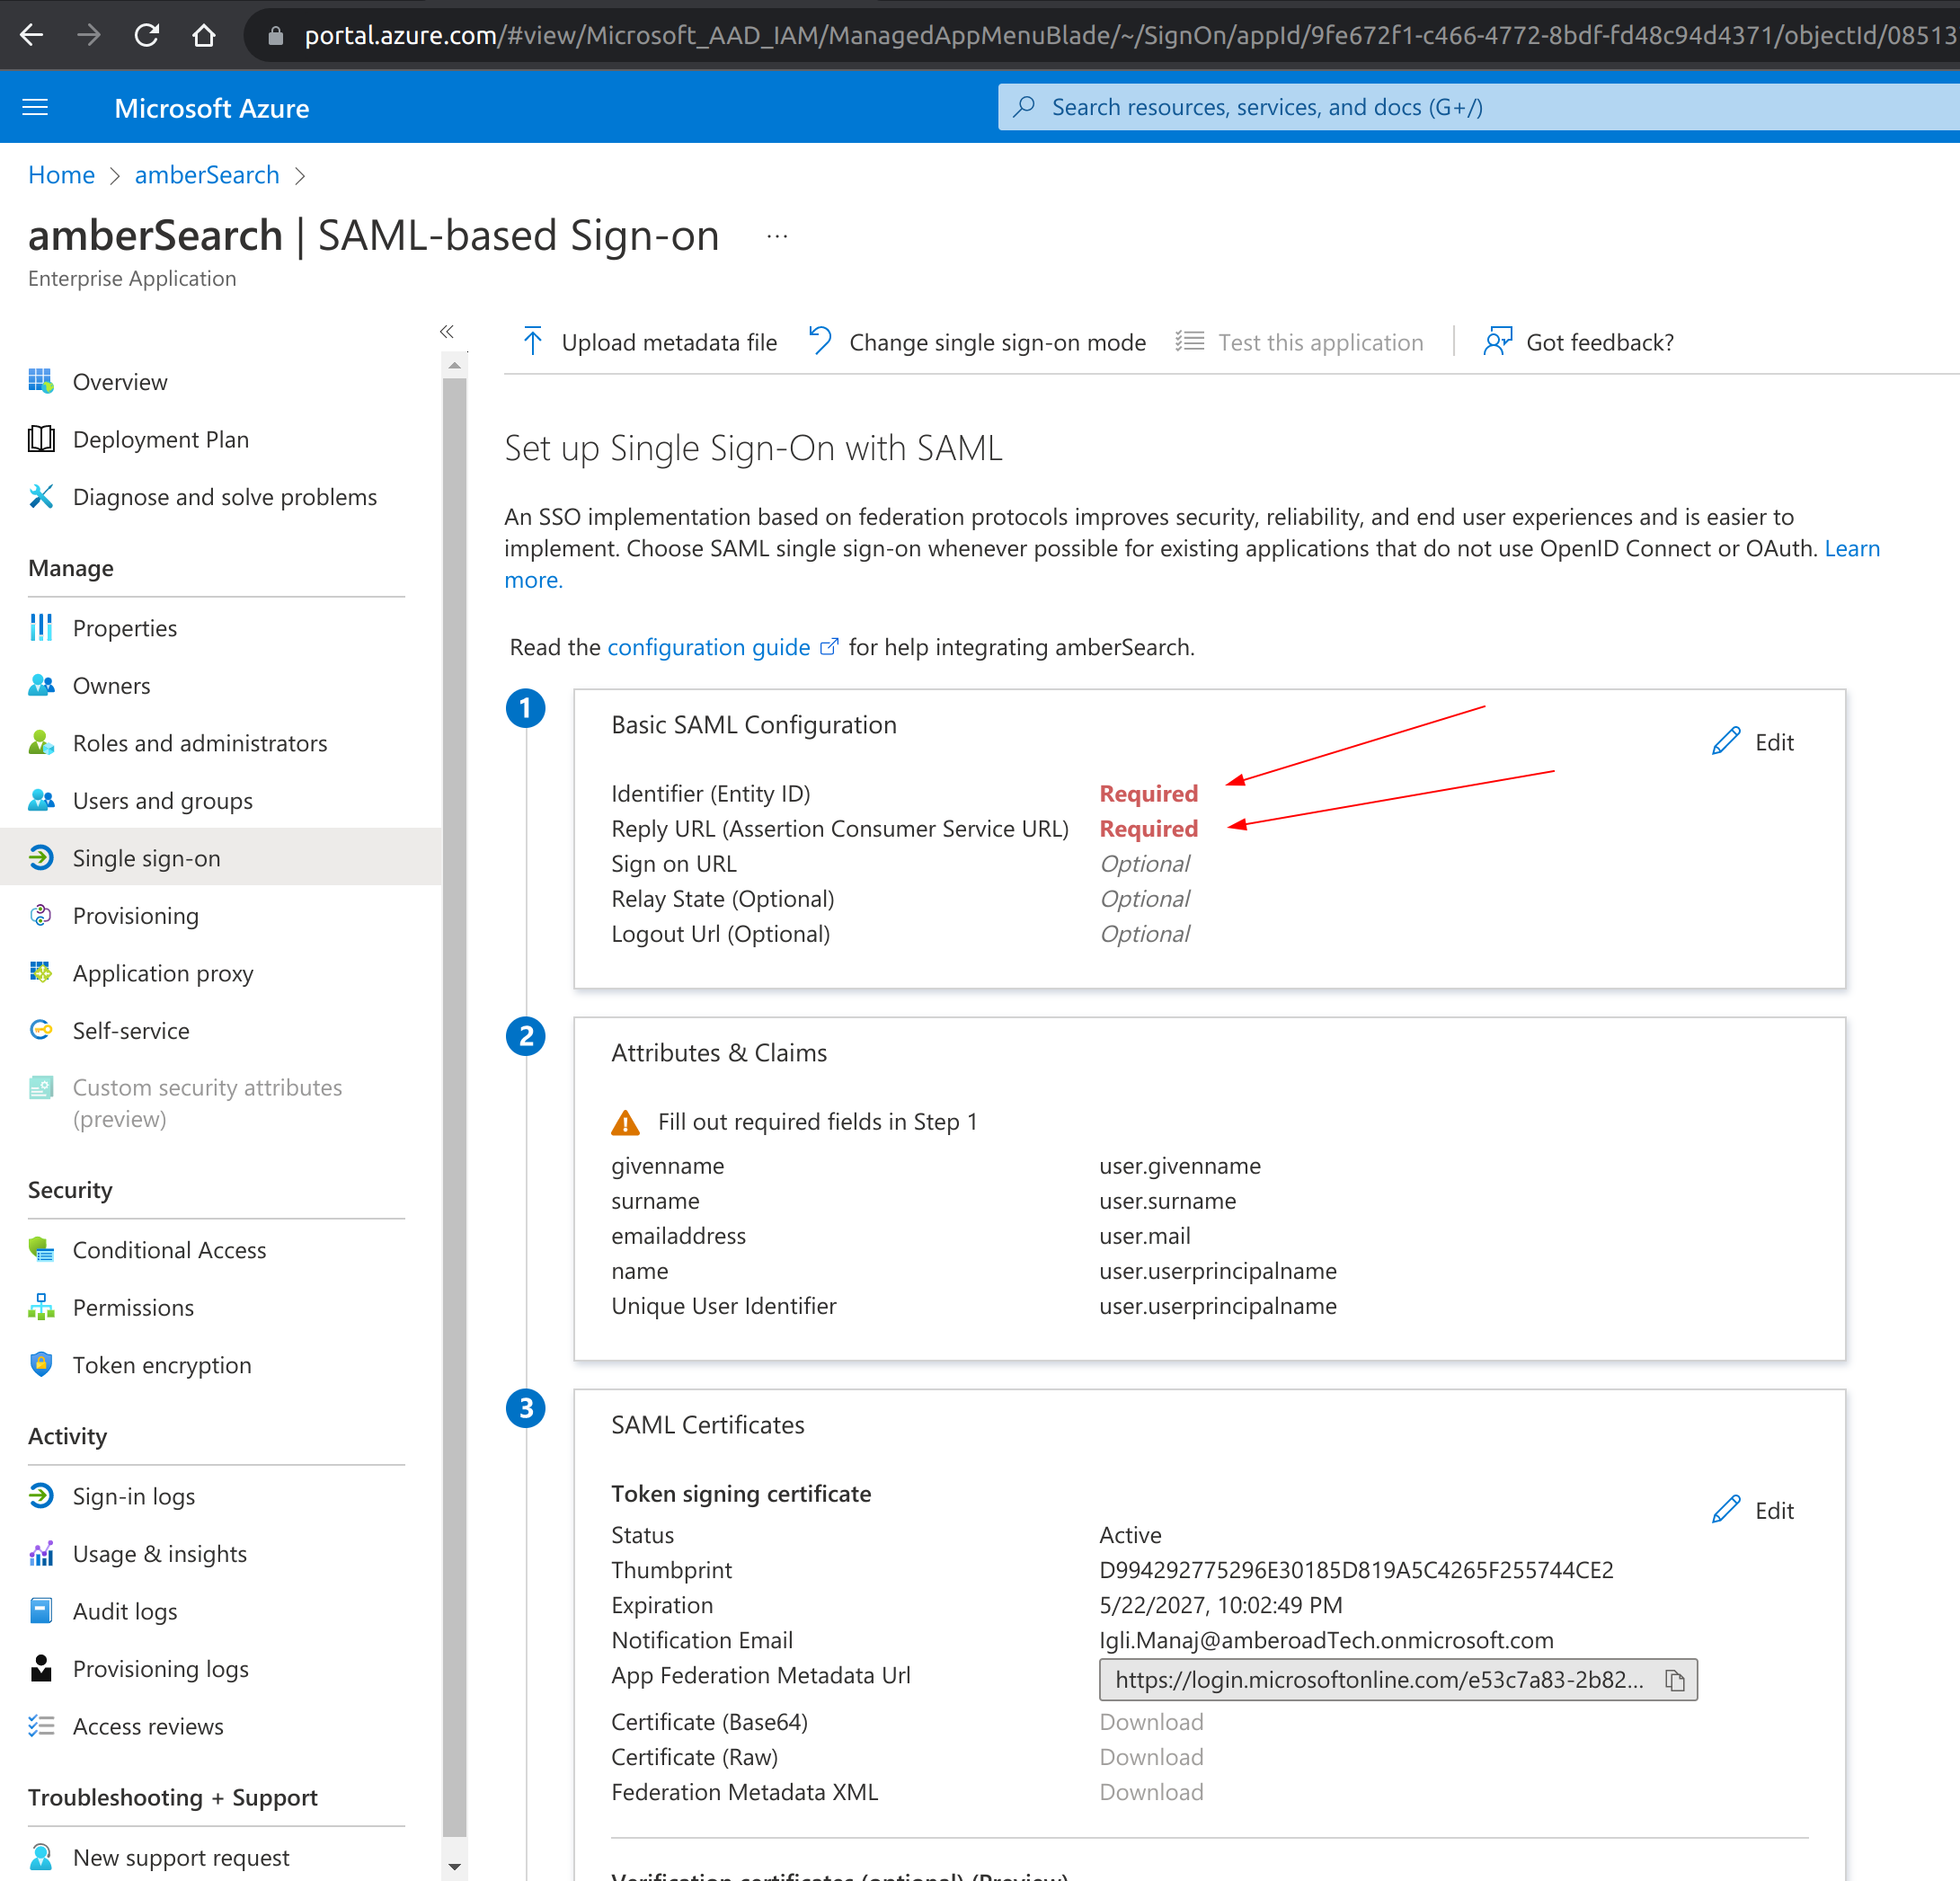This screenshot has height=1881, width=1960.
Task: Click the user.mail claim value
Action: 1145,1235
